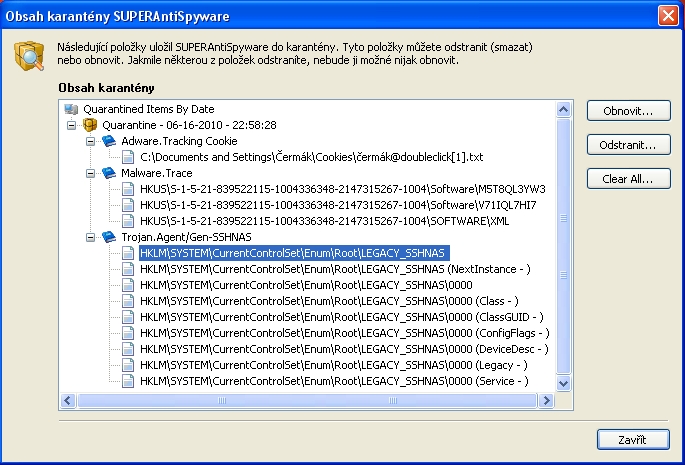The height and width of the screenshot is (465, 685).
Task: Click the document icon for (Legacy - ) entry
Action: 128,365
